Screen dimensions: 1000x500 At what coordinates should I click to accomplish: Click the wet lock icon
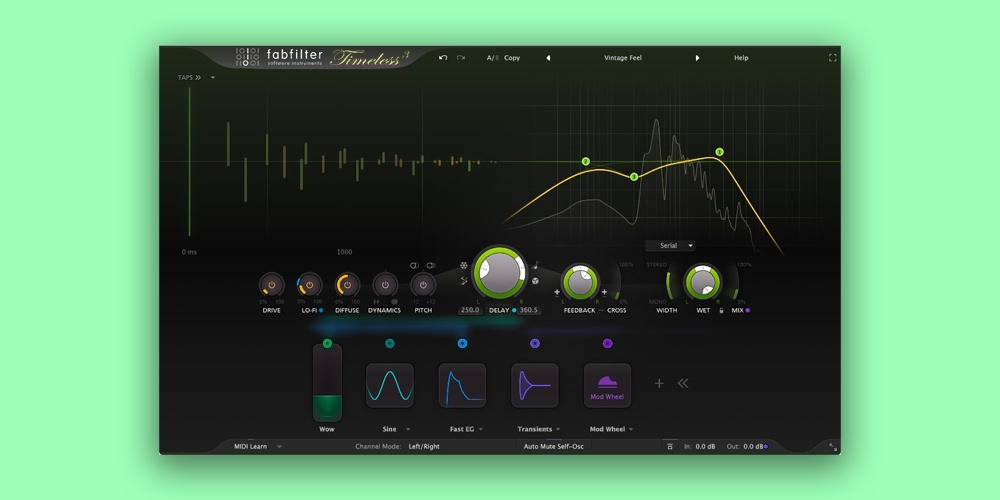[x=721, y=311]
